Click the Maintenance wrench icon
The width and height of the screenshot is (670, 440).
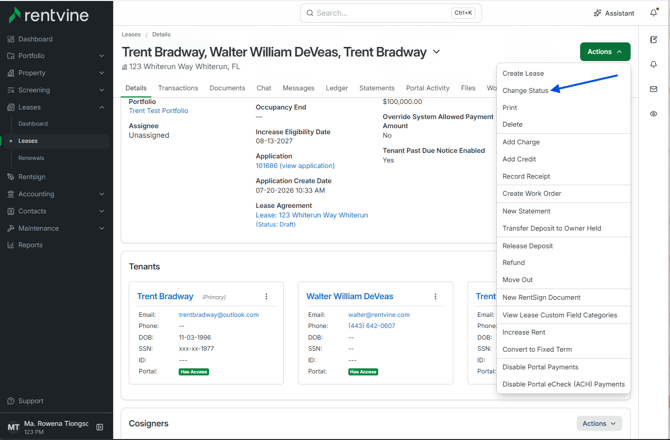11,228
